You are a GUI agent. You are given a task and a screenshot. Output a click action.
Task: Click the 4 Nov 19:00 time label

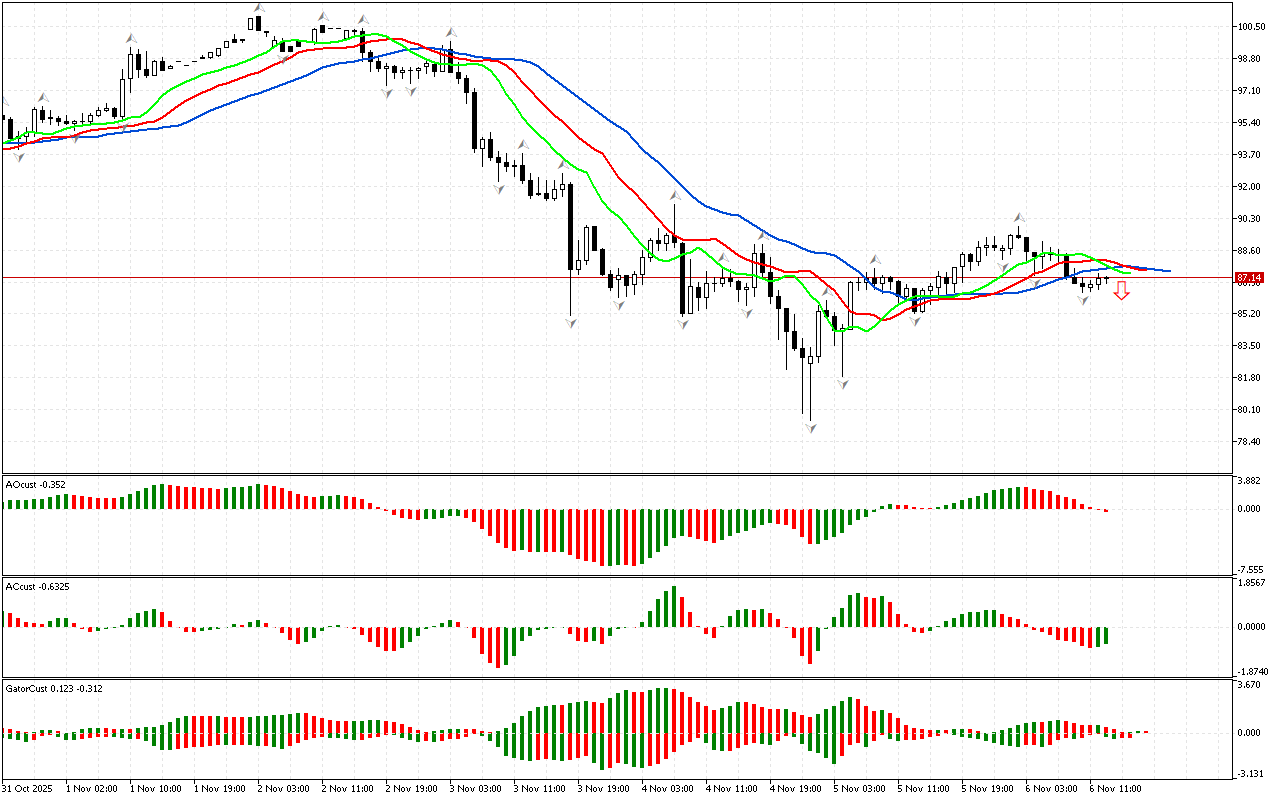coord(796,789)
